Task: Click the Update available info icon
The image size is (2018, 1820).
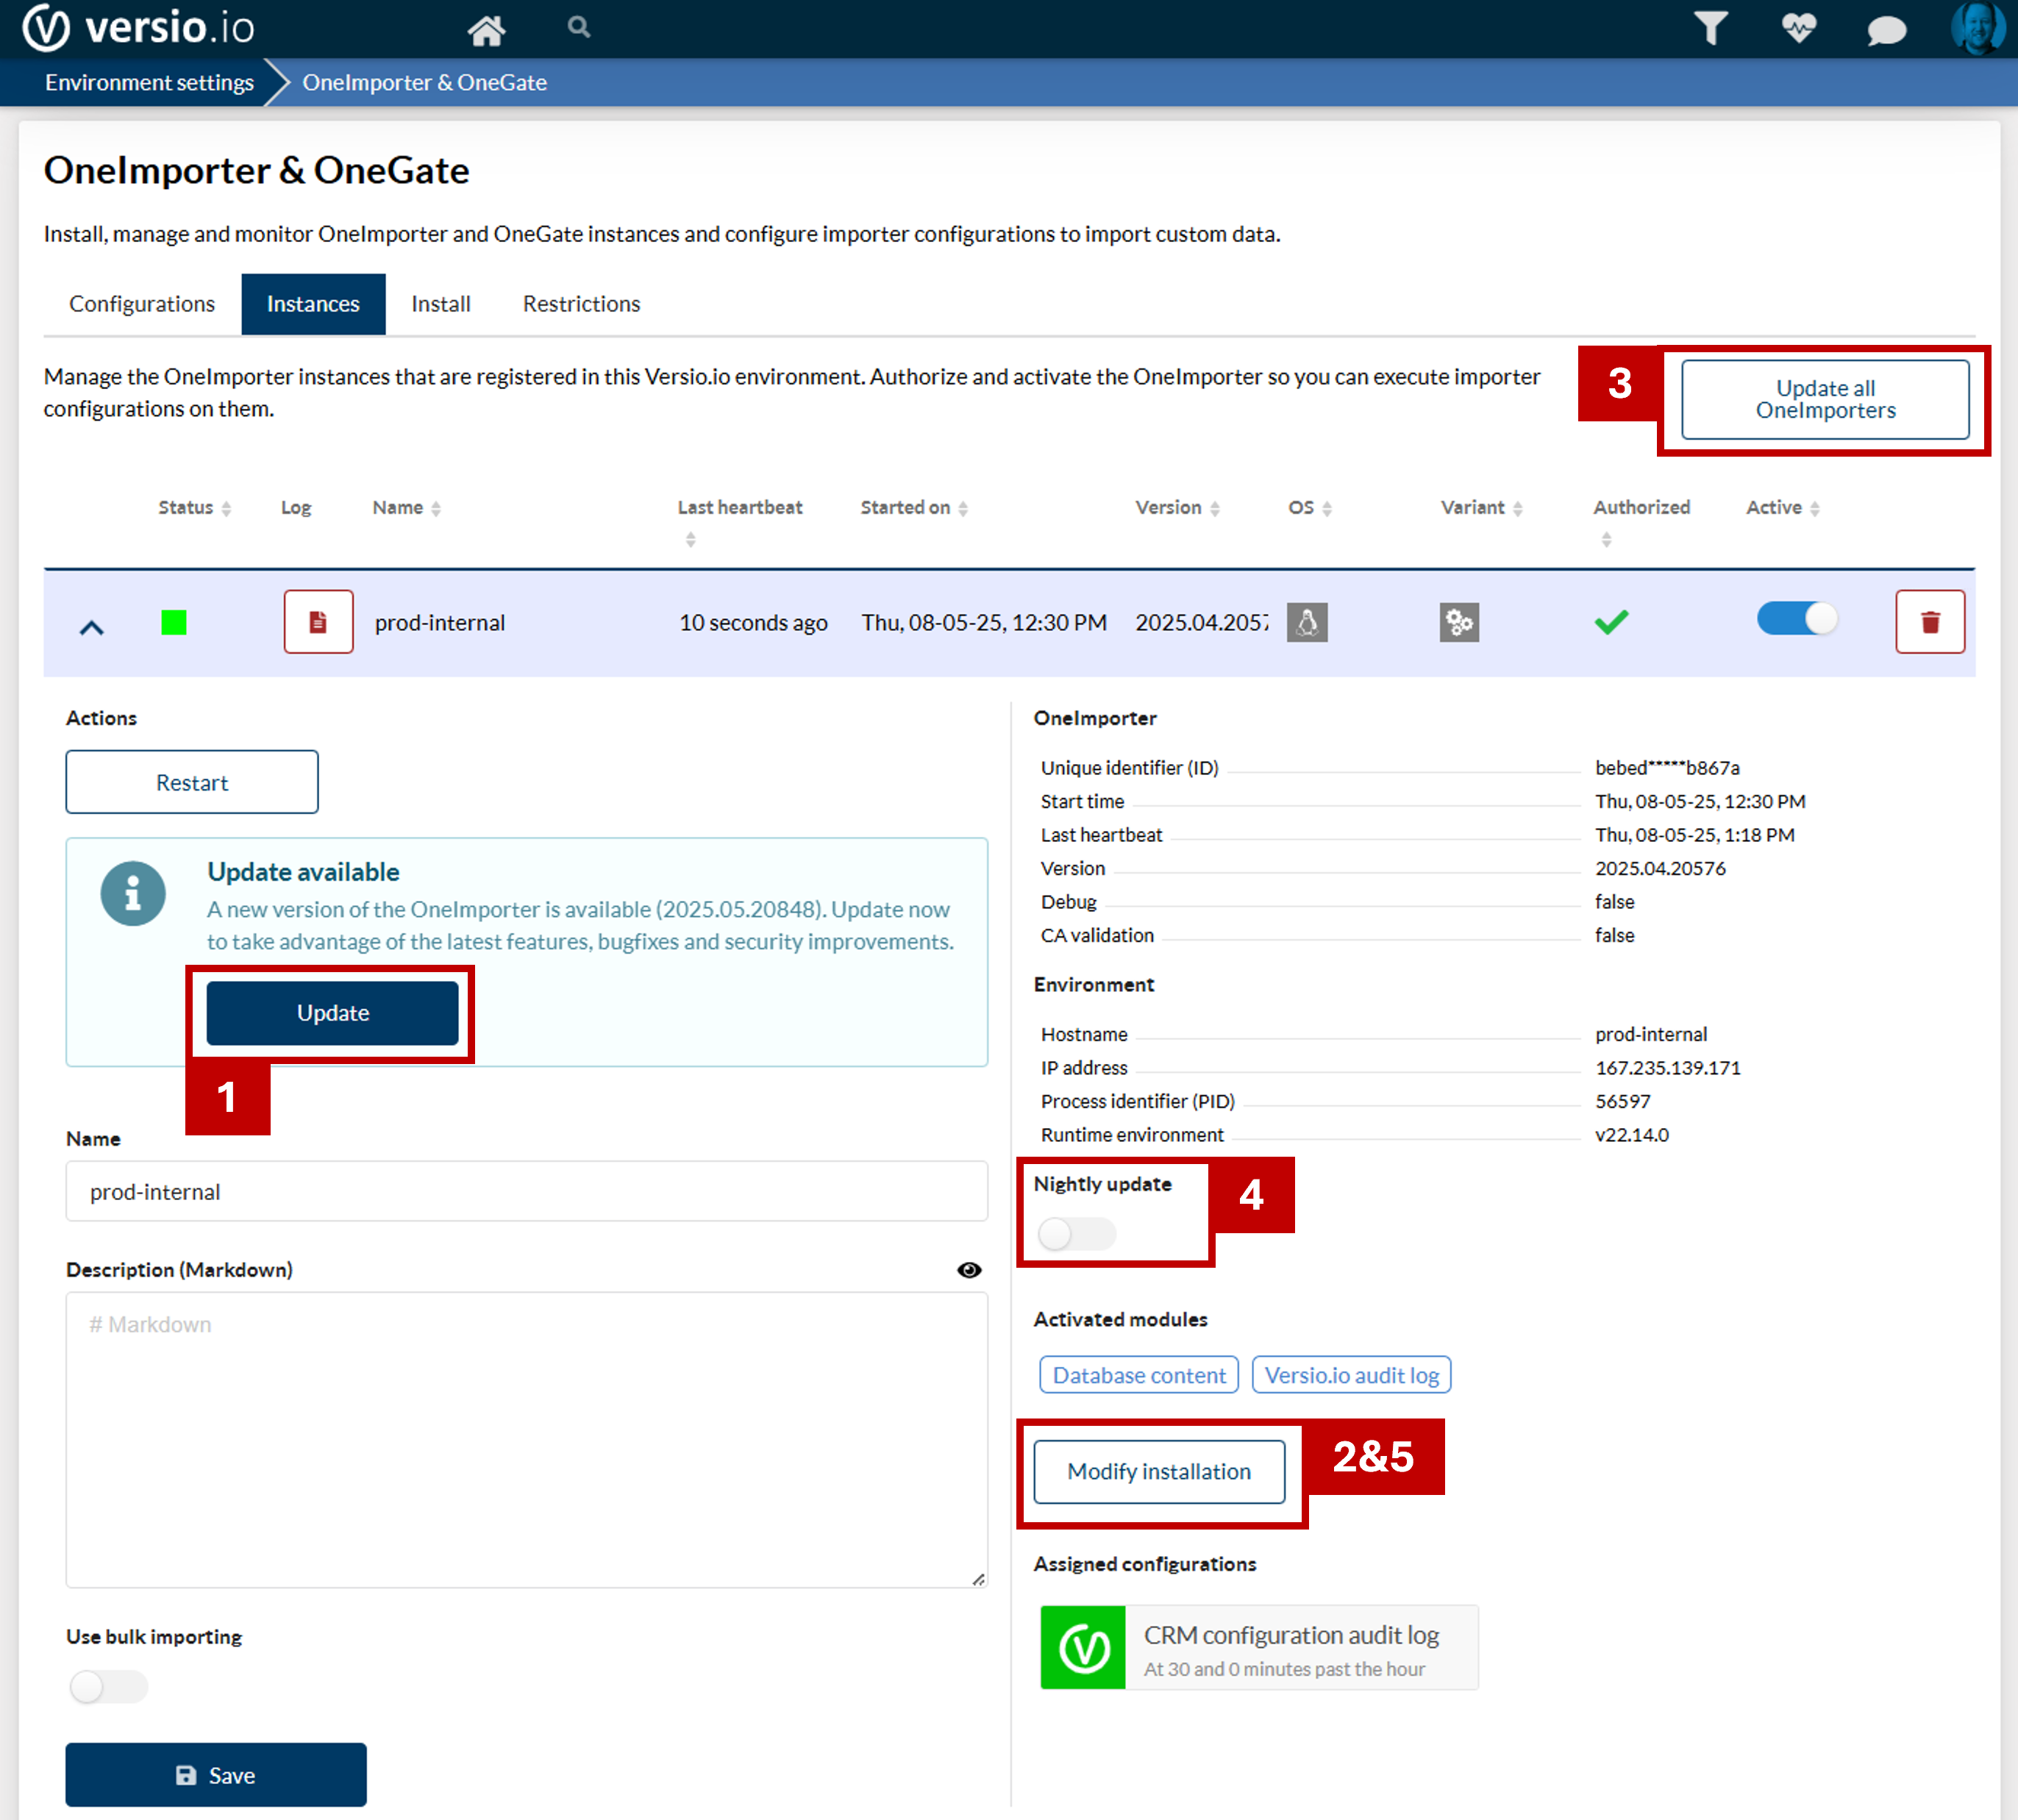Action: [x=133, y=893]
